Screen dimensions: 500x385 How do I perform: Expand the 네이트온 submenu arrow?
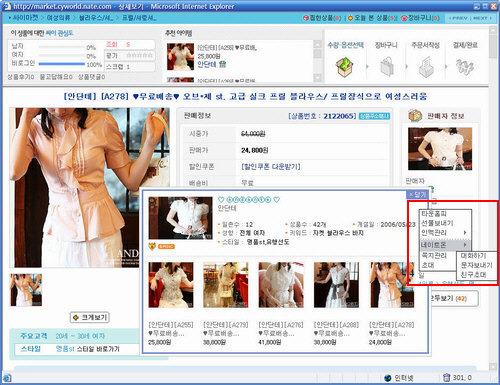click(x=465, y=245)
